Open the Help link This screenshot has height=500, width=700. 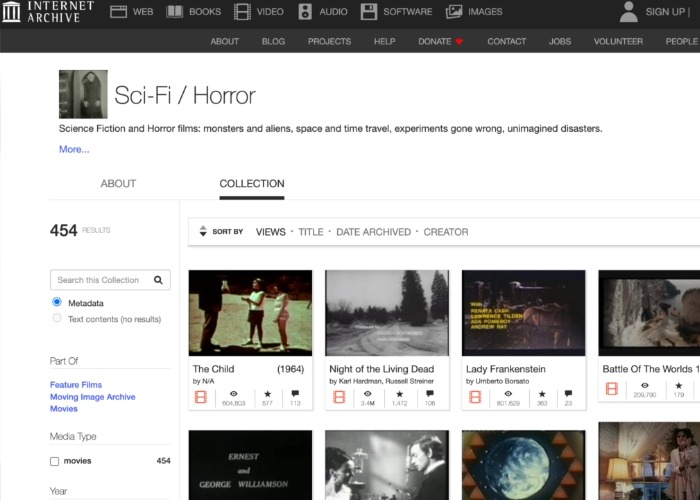click(x=384, y=42)
